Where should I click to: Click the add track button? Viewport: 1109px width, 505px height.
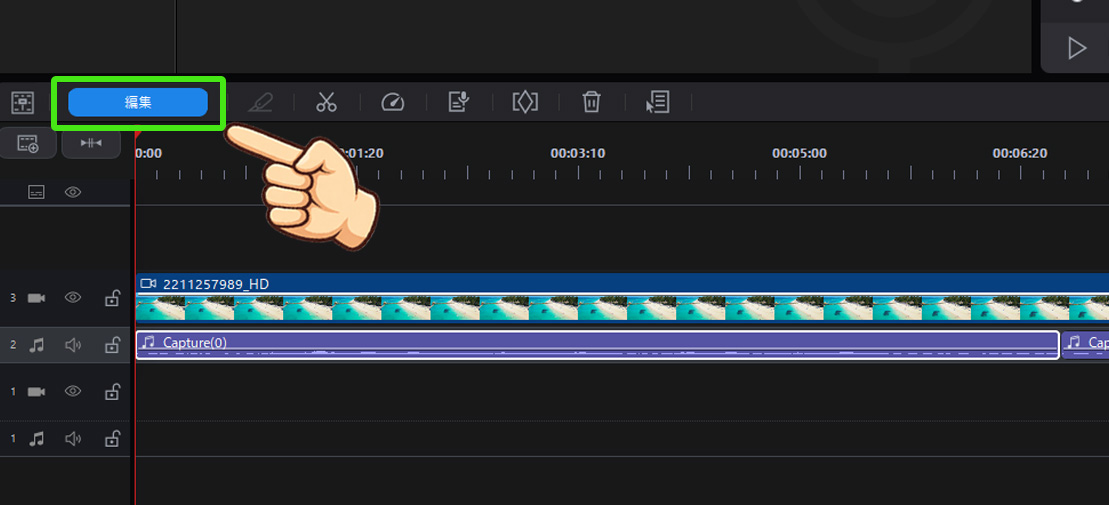(x=28, y=144)
